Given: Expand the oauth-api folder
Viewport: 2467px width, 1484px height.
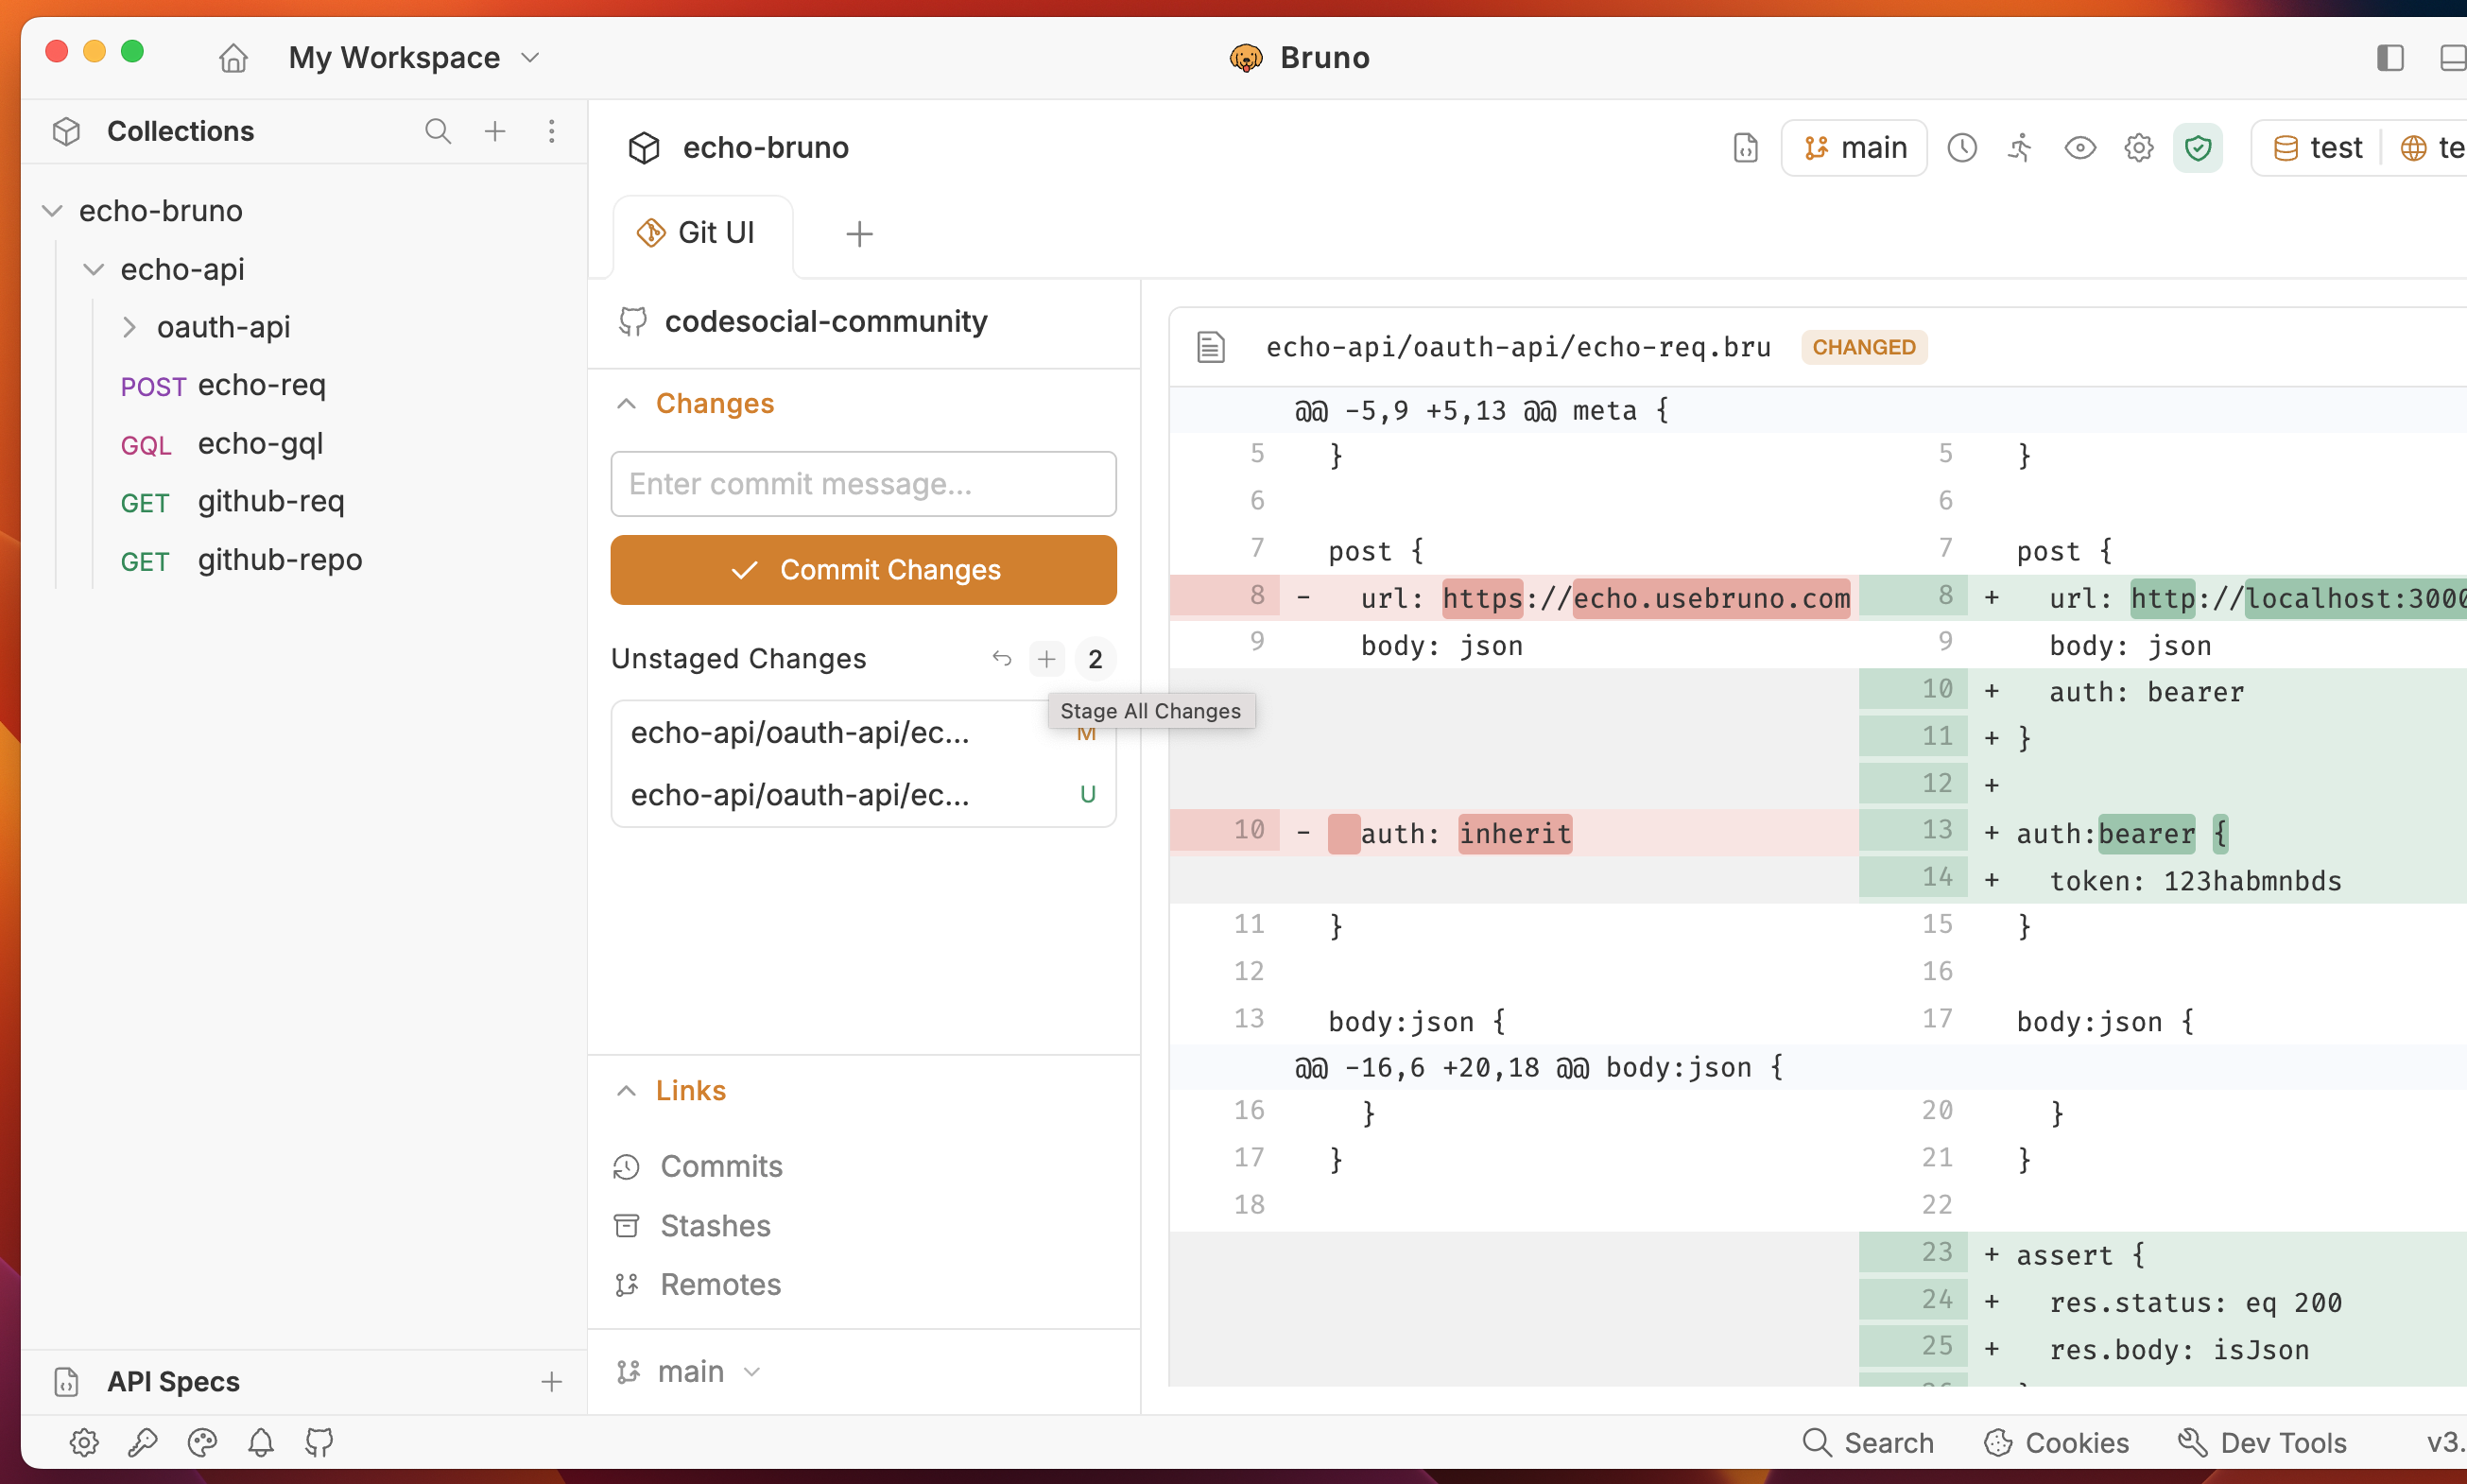Looking at the screenshot, I should click(129, 327).
